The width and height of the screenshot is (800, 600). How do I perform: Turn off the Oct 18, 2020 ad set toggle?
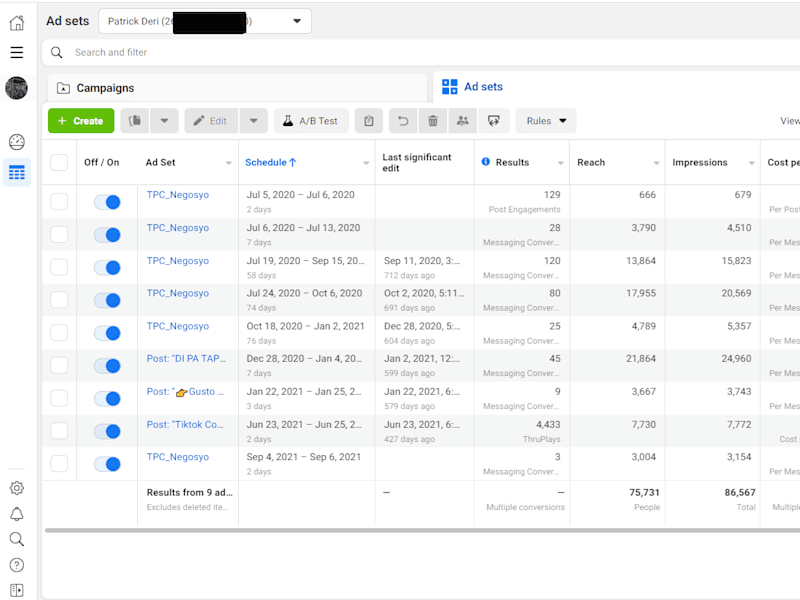107,333
